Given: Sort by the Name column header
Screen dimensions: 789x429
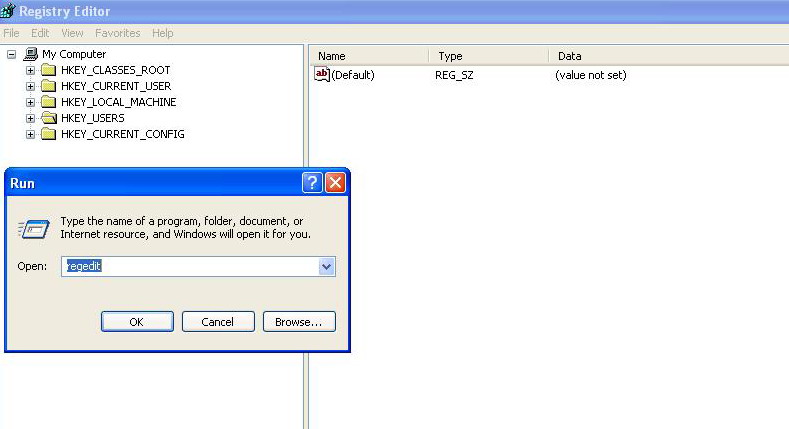Looking at the screenshot, I should tap(368, 56).
